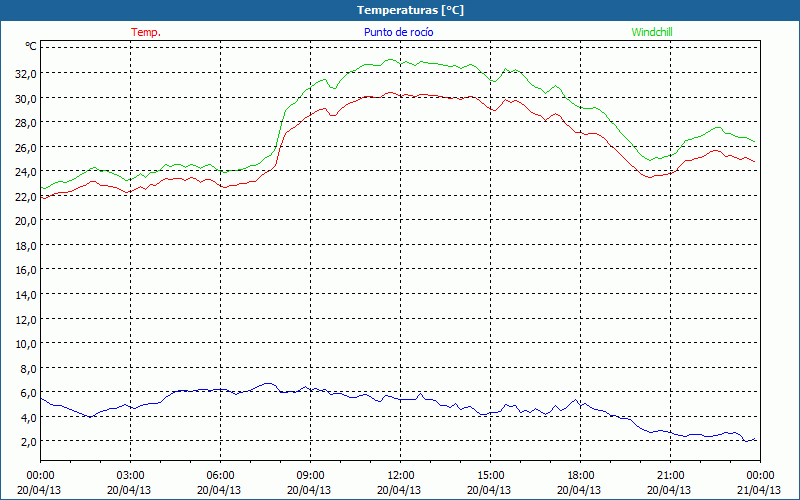Click the 10,0 y-axis value

27,344
